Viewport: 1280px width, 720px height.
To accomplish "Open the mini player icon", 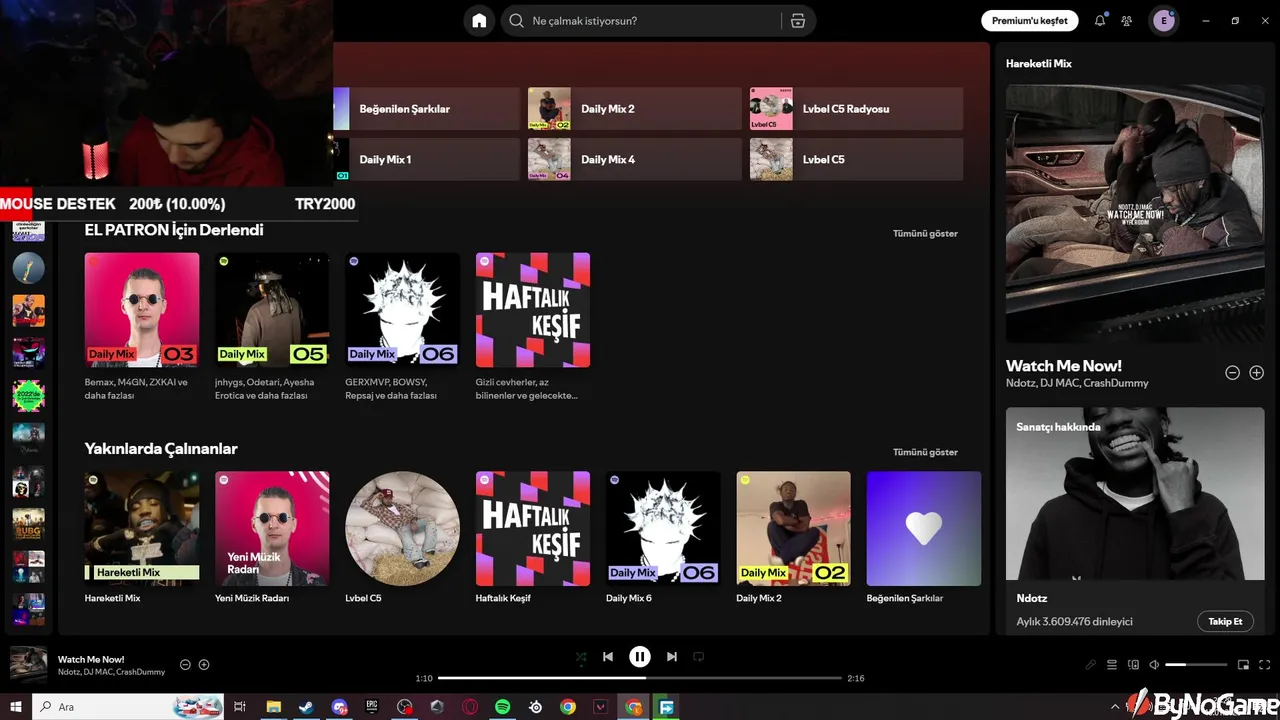I will coord(1244,665).
